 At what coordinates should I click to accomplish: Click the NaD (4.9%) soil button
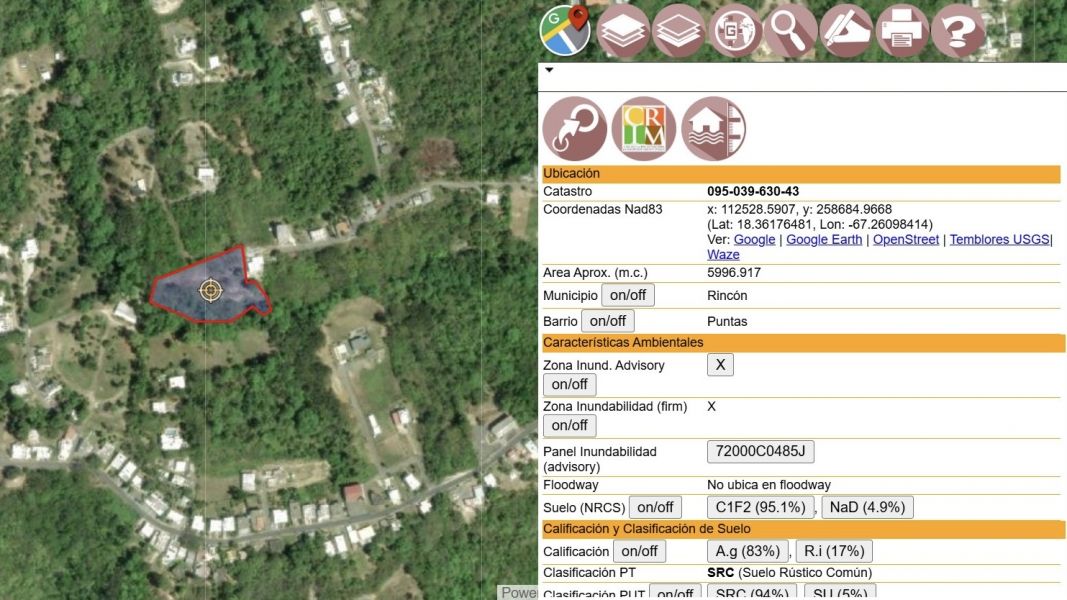coord(867,507)
